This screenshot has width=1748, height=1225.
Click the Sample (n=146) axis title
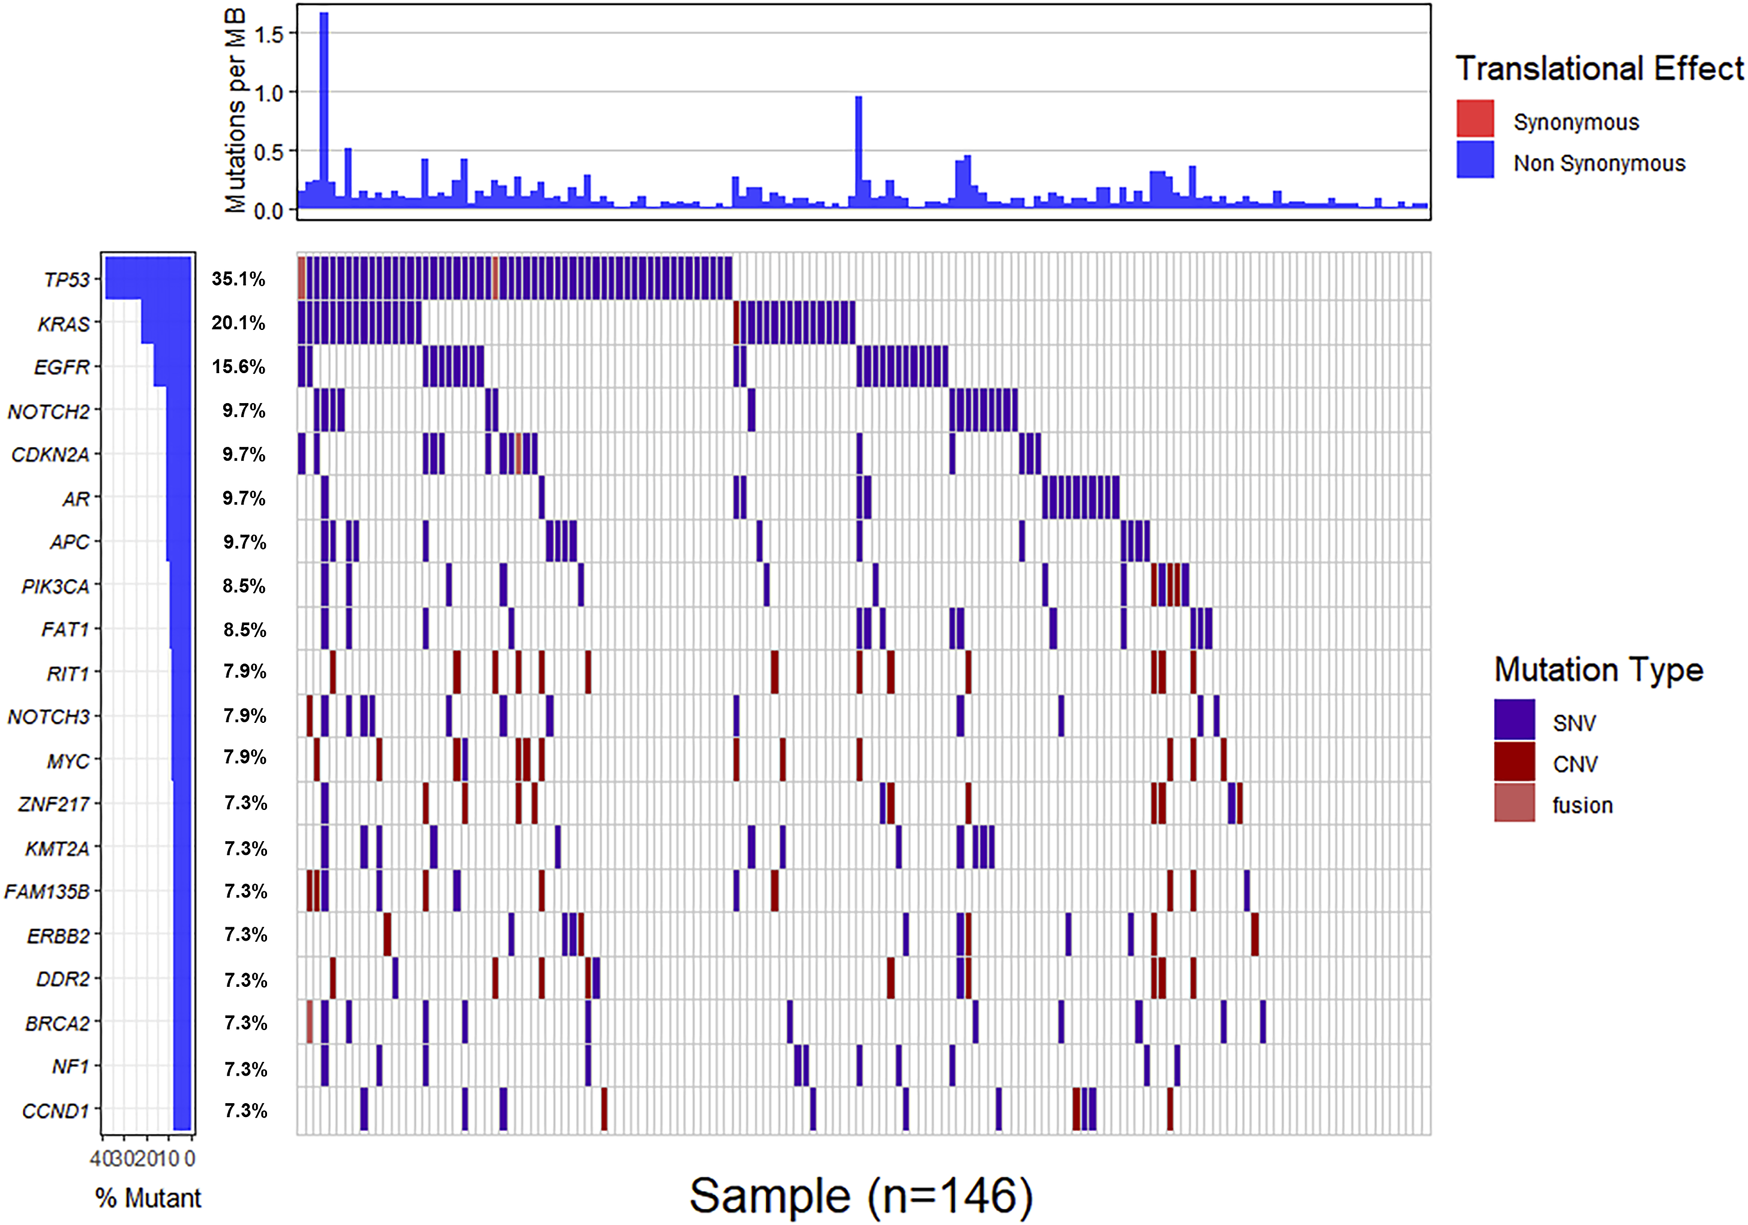coord(861,1196)
